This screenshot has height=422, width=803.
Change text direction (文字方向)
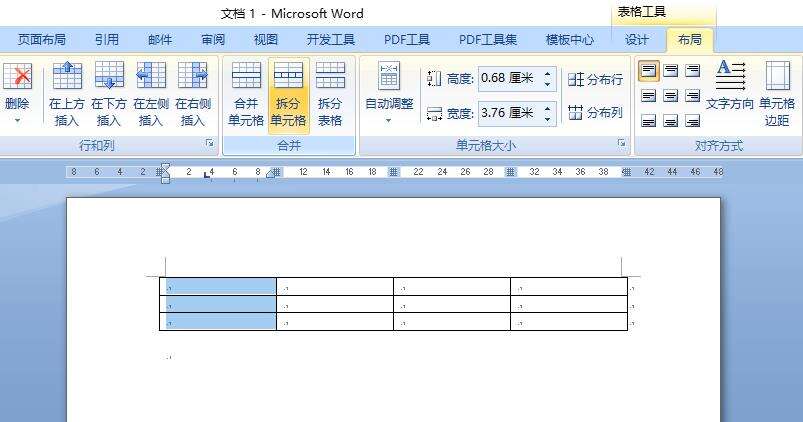pyautogui.click(x=730, y=85)
